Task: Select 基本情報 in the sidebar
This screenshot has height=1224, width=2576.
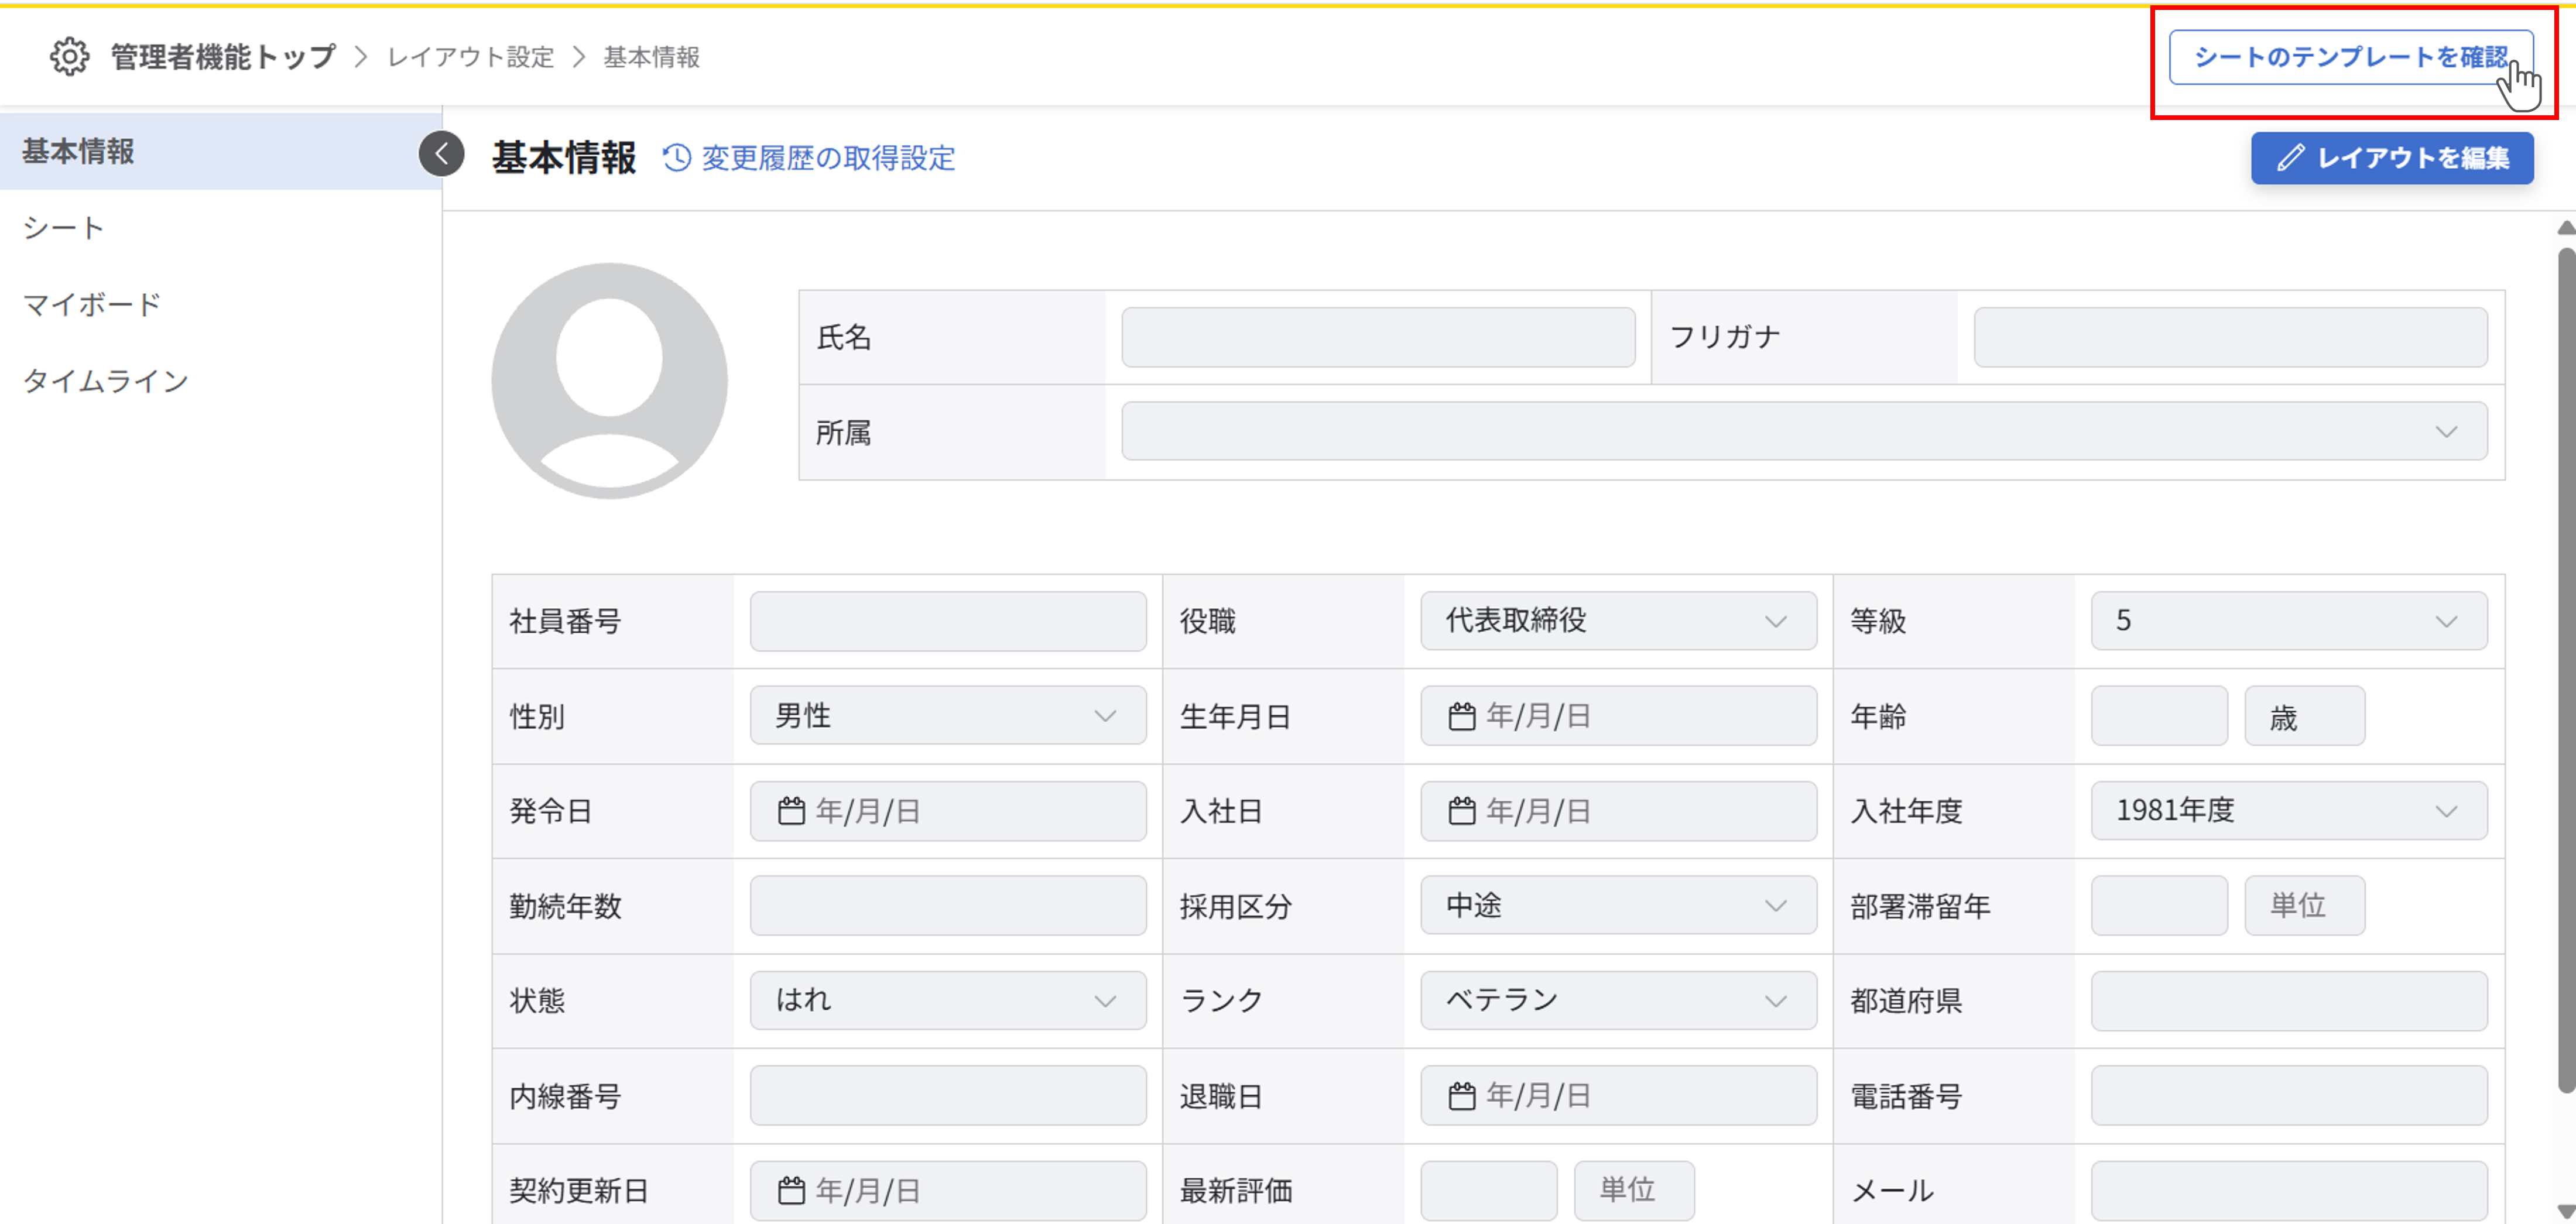Action: 221,151
